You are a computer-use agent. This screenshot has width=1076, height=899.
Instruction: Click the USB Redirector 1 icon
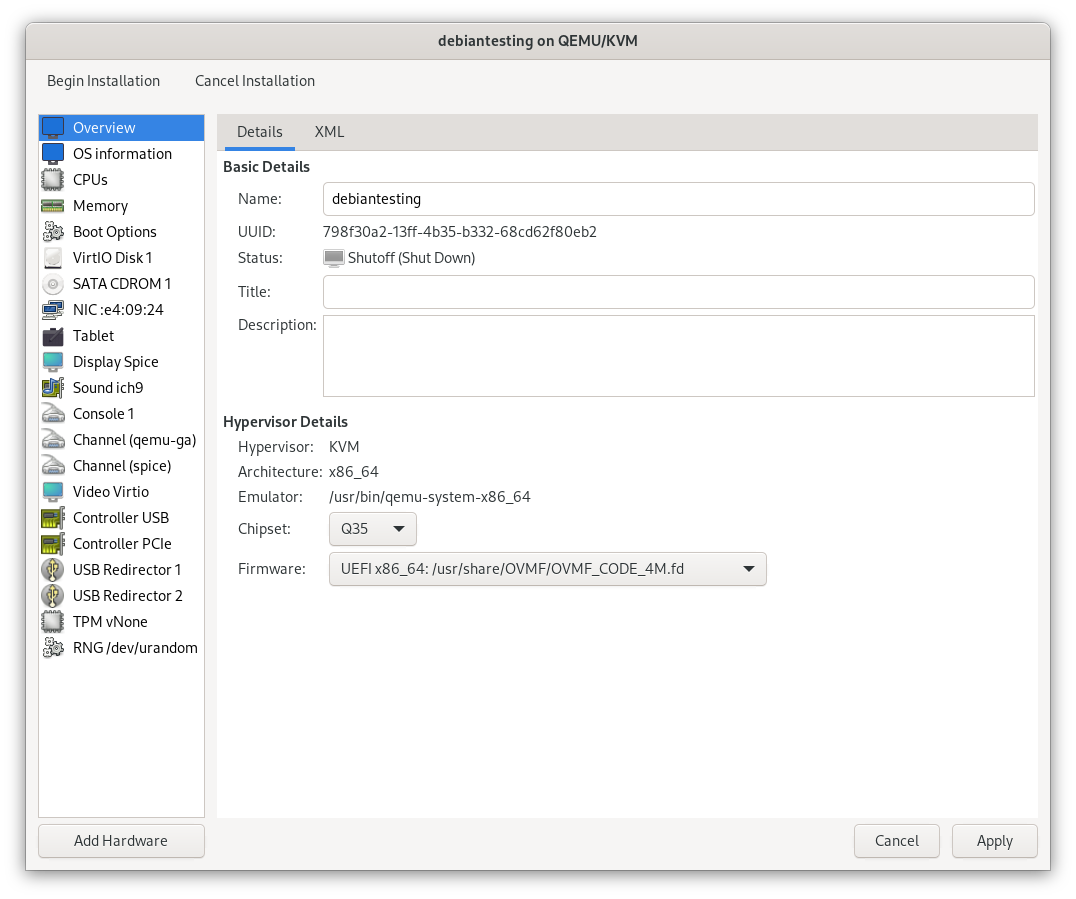point(53,570)
